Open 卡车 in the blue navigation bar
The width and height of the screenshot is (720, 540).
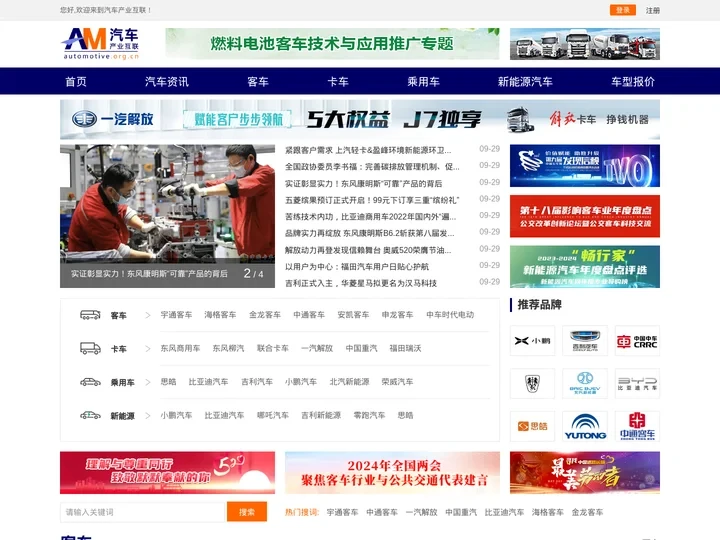[338, 82]
